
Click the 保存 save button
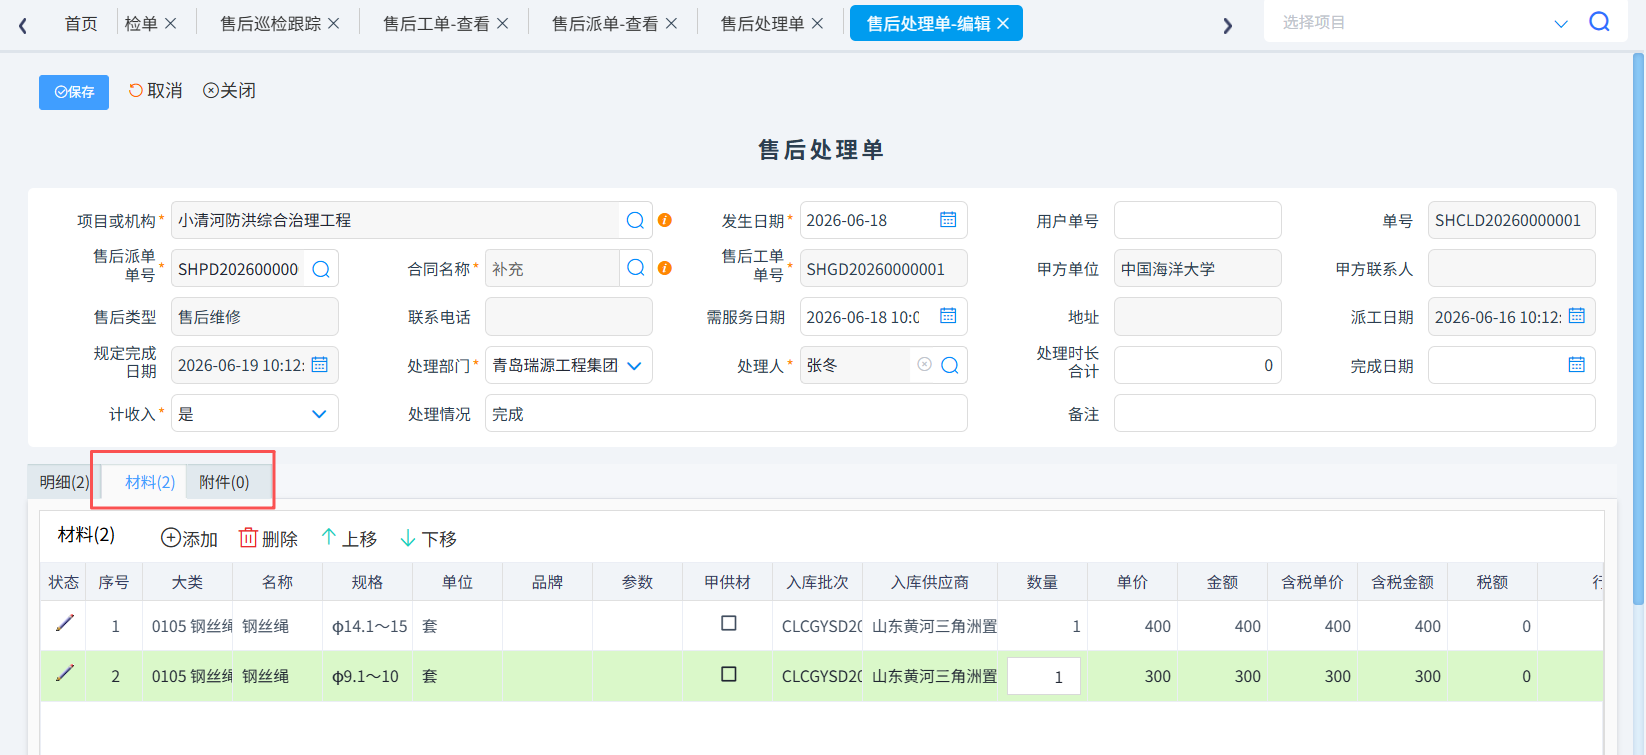click(x=74, y=92)
